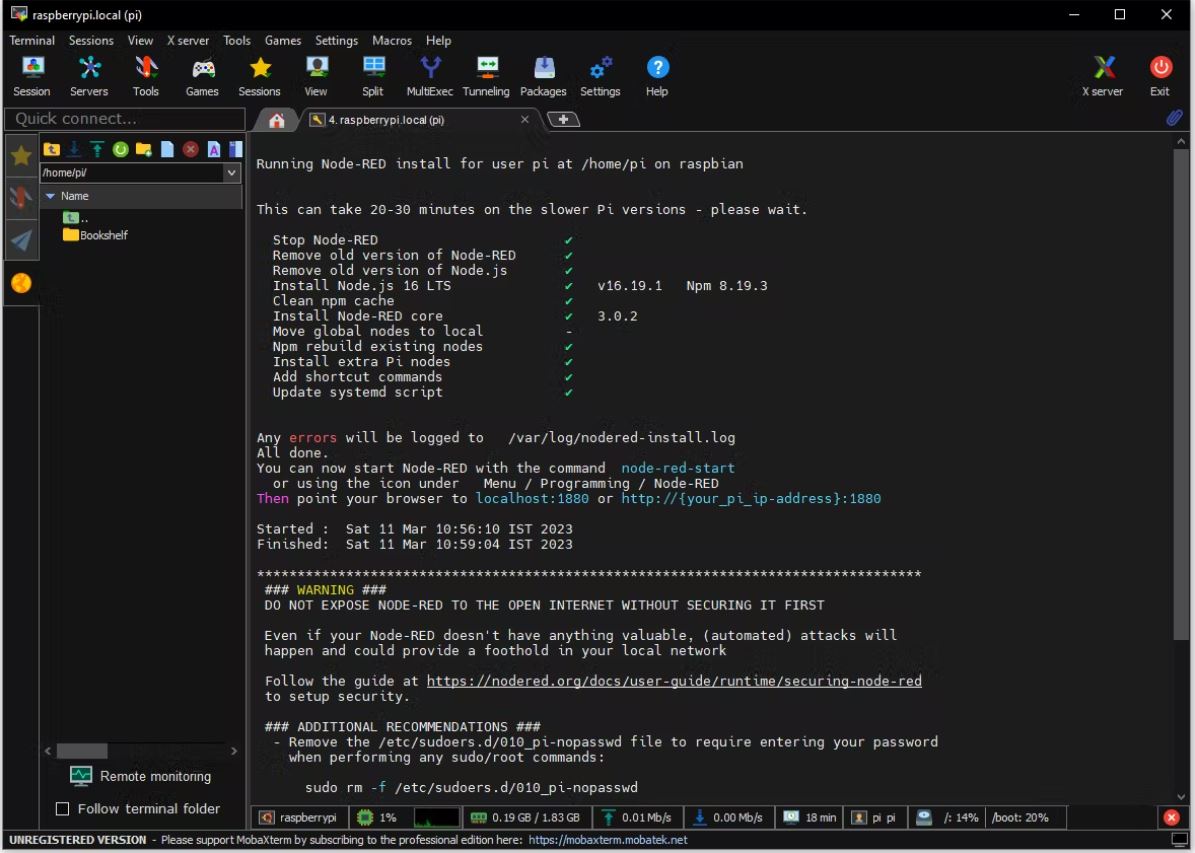Click the Help question mark icon
This screenshot has width=1195, height=853.
[657, 76]
